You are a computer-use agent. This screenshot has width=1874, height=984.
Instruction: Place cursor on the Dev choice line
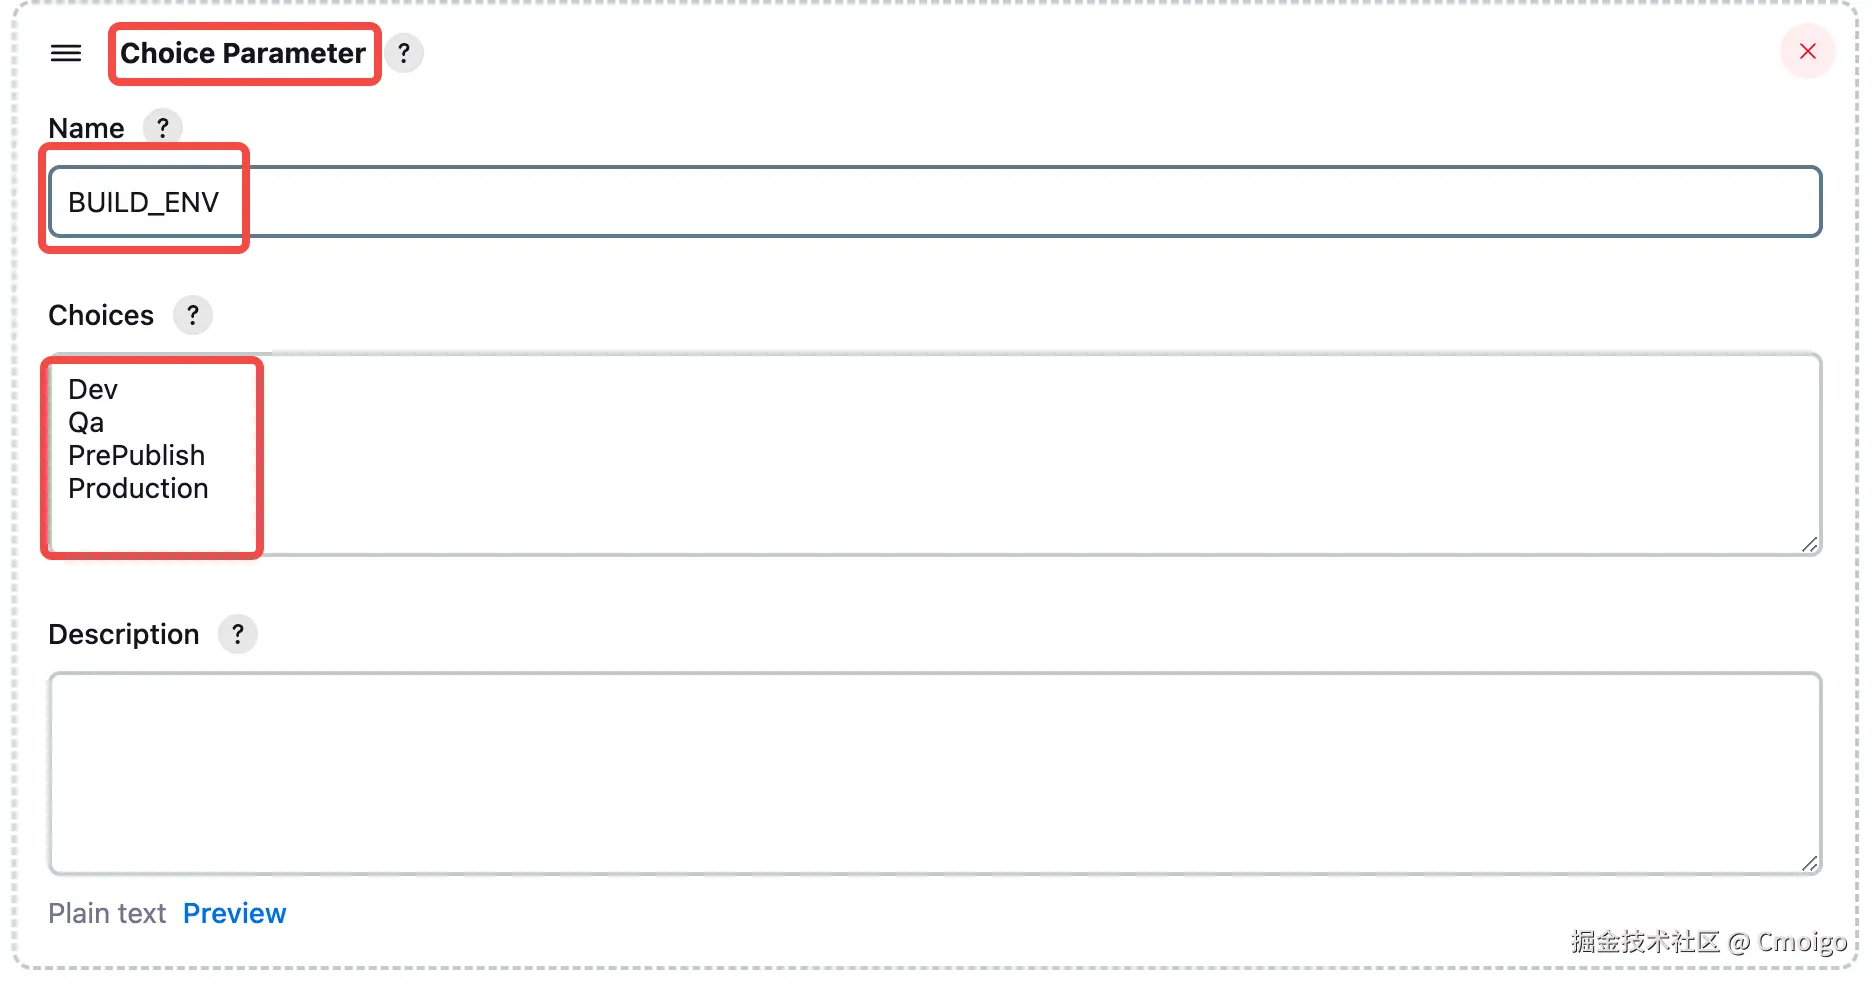(93, 389)
